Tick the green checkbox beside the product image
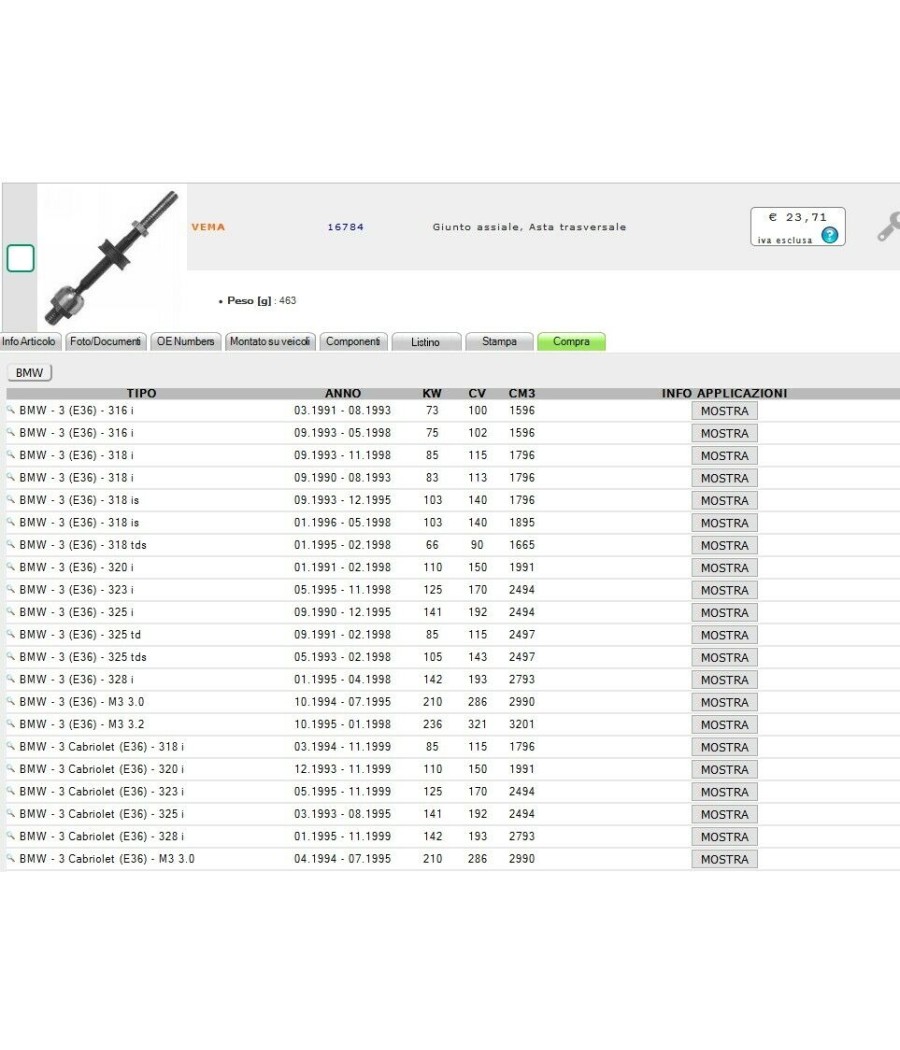This screenshot has width=900, height=1050. point(20,258)
